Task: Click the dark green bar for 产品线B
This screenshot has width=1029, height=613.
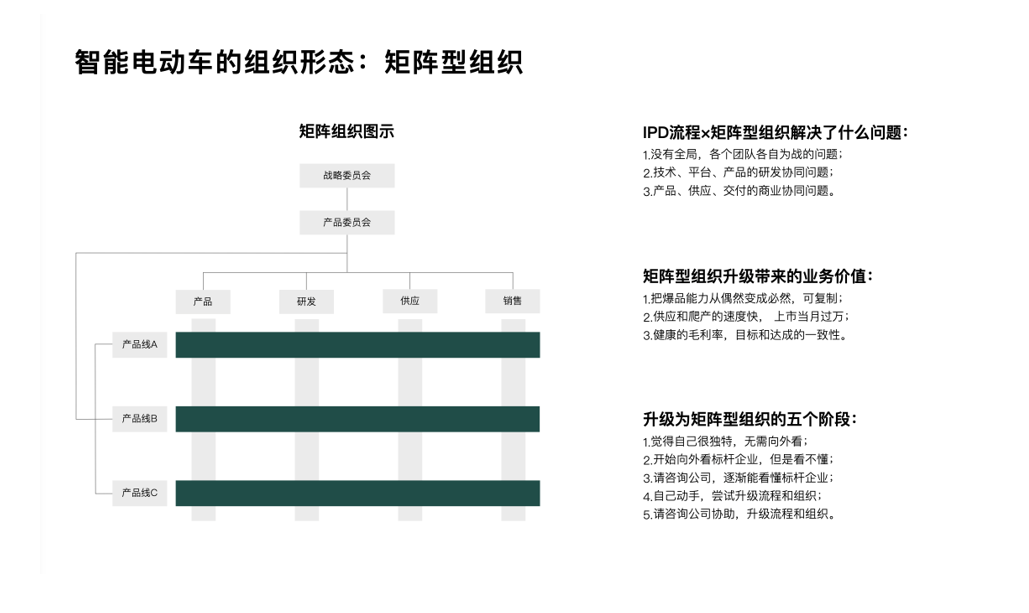Action: pos(358,418)
